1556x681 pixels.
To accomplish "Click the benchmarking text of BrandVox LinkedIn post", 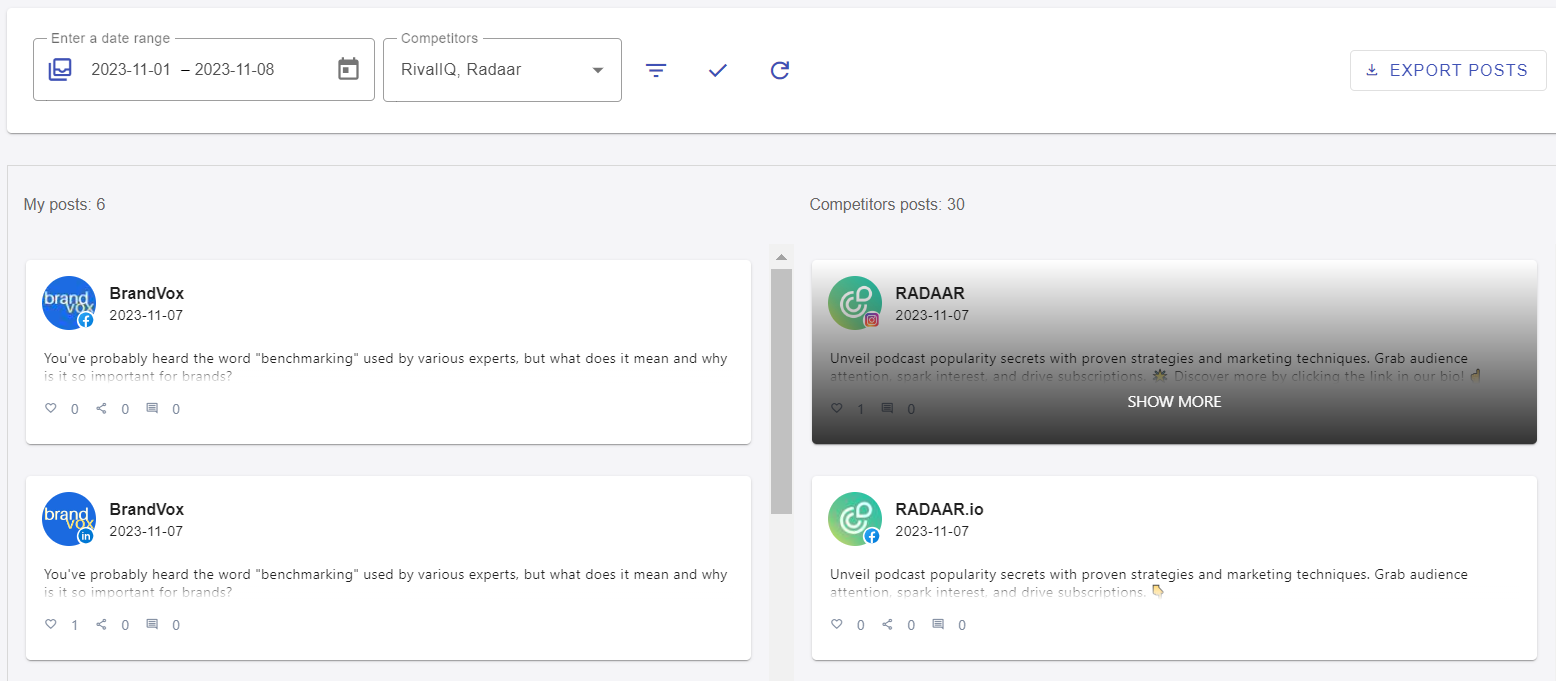I will click(x=386, y=583).
